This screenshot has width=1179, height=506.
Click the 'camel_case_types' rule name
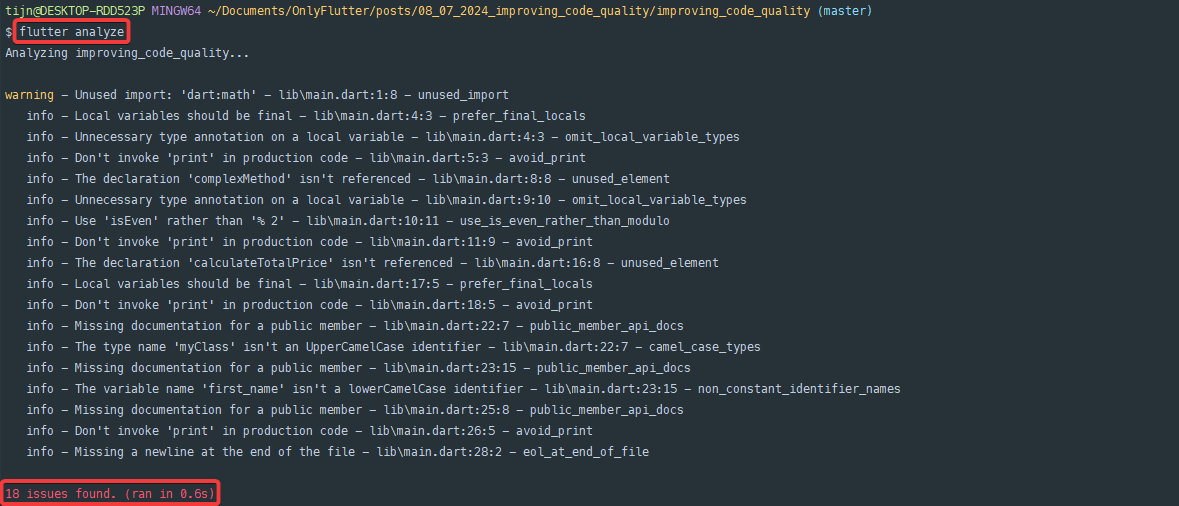coord(705,347)
